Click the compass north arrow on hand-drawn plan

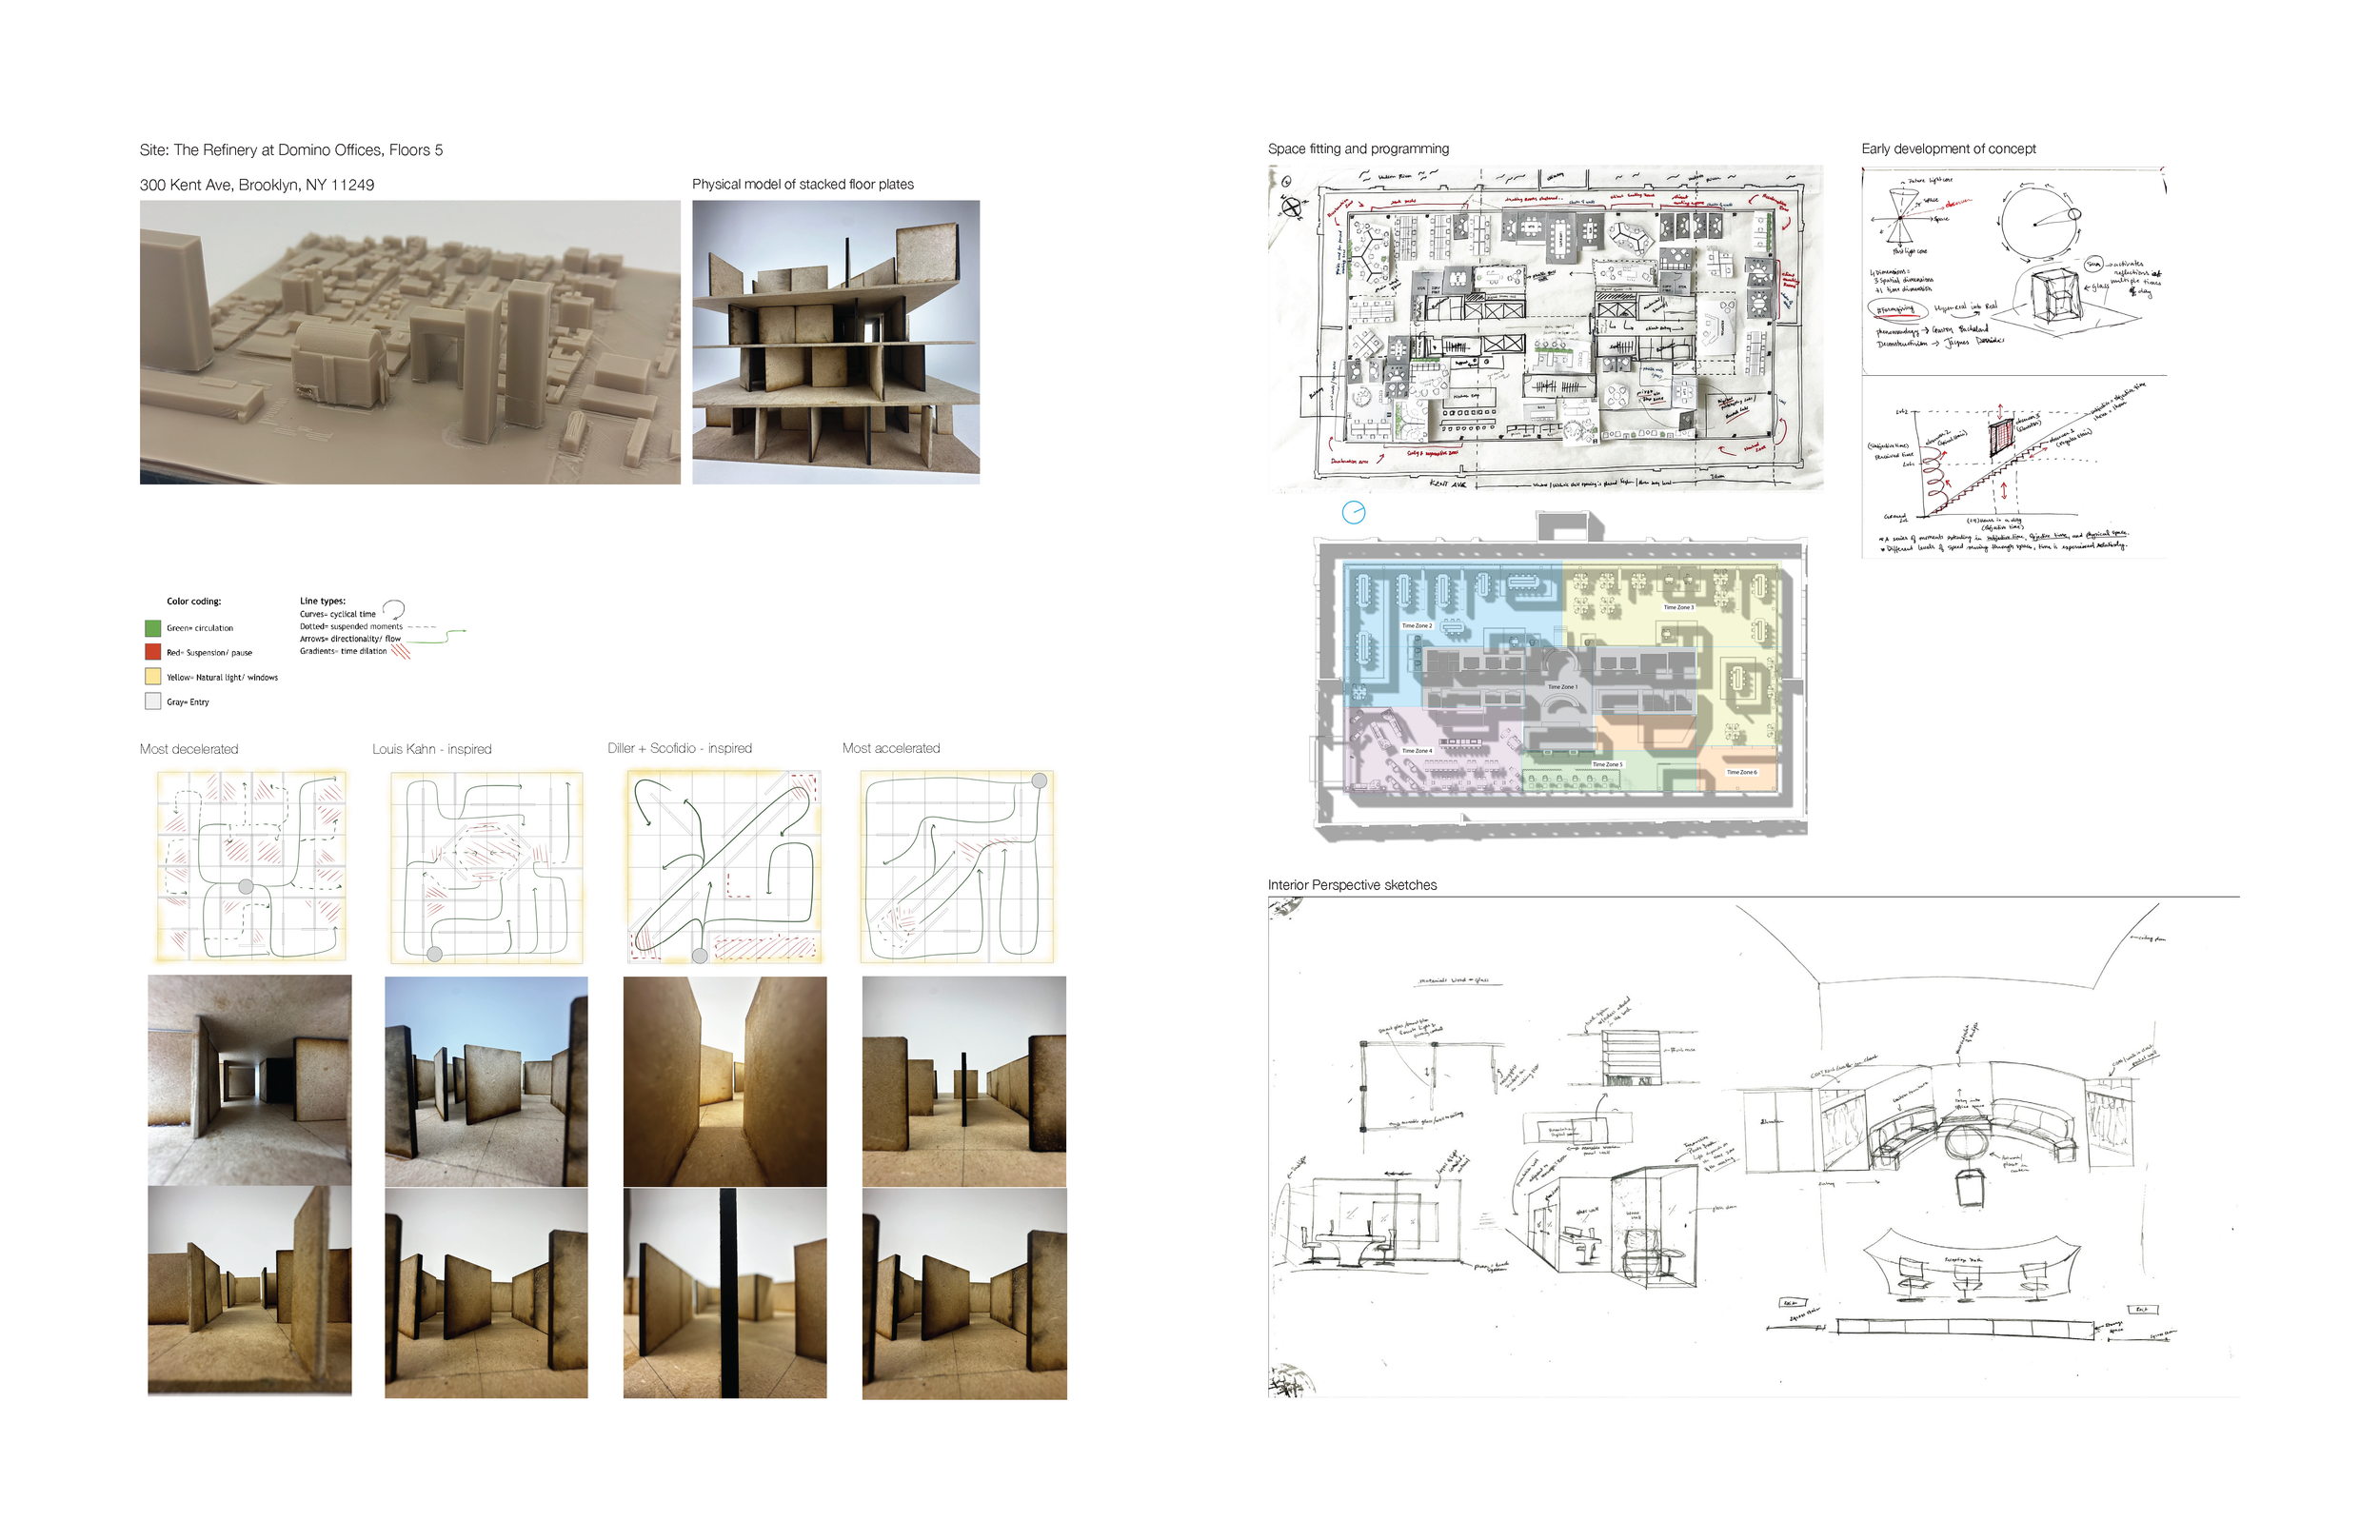click(x=1292, y=207)
